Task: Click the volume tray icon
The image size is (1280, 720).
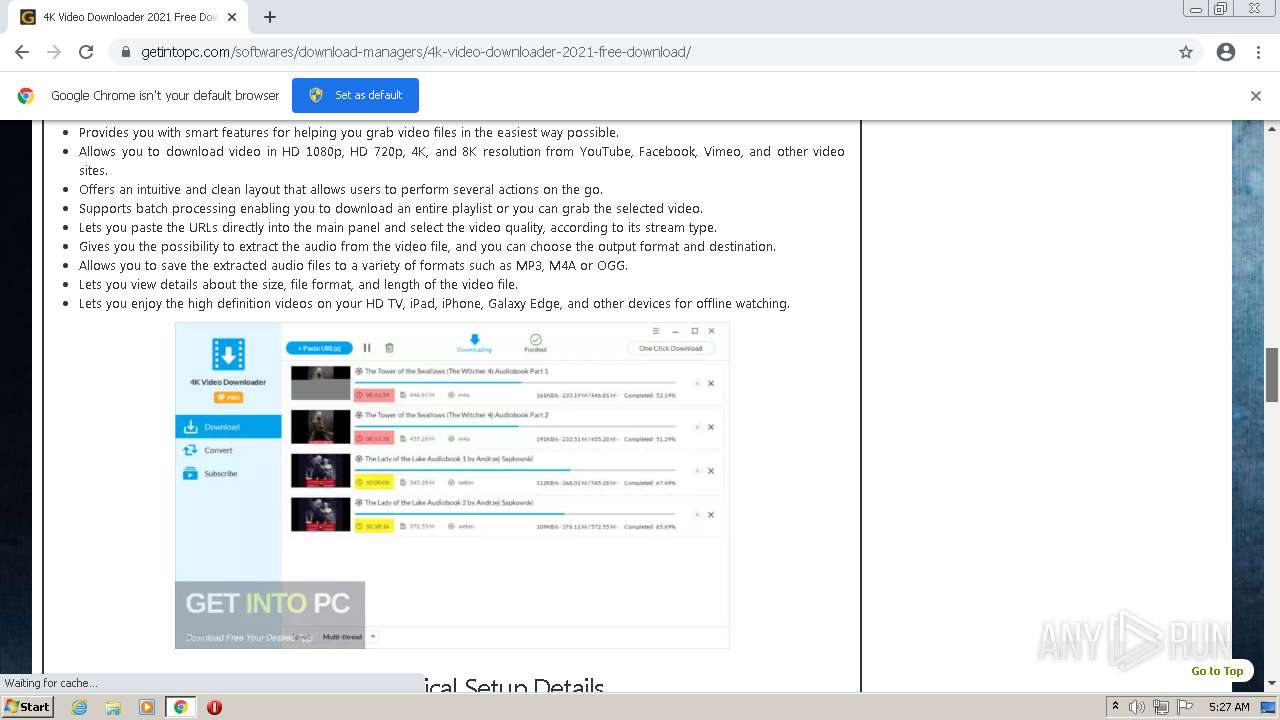Action: [1138, 707]
